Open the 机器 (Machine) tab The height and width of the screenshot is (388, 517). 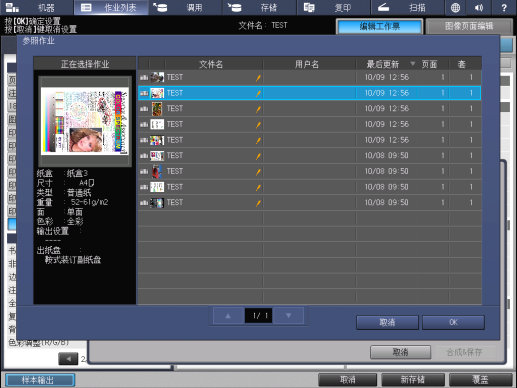pos(36,7)
